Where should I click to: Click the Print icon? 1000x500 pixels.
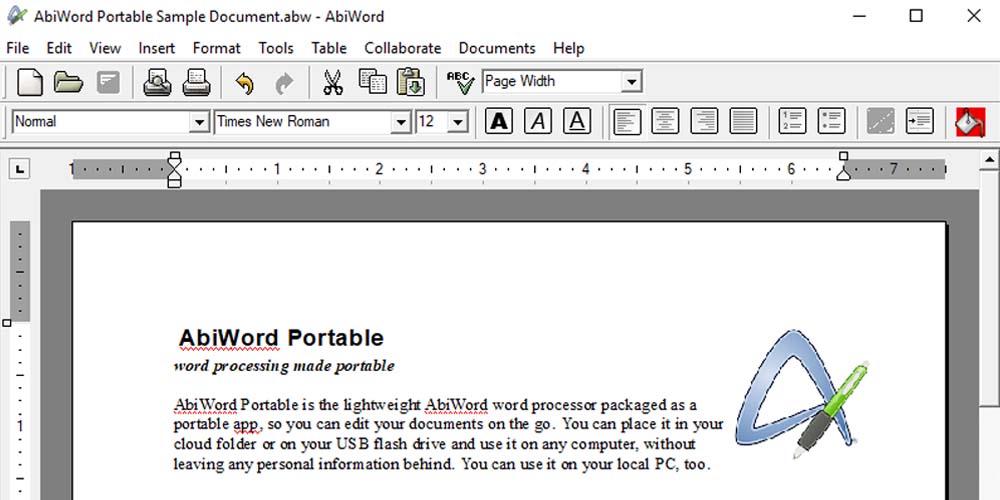(x=196, y=82)
